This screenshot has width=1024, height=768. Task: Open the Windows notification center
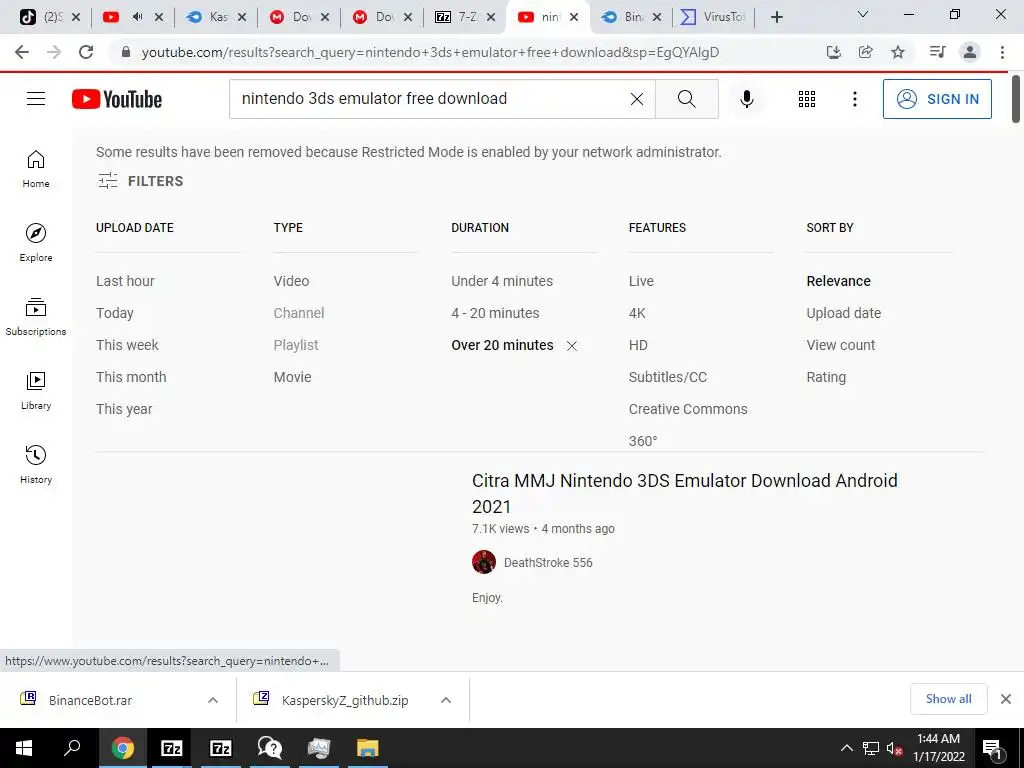[x=993, y=748]
